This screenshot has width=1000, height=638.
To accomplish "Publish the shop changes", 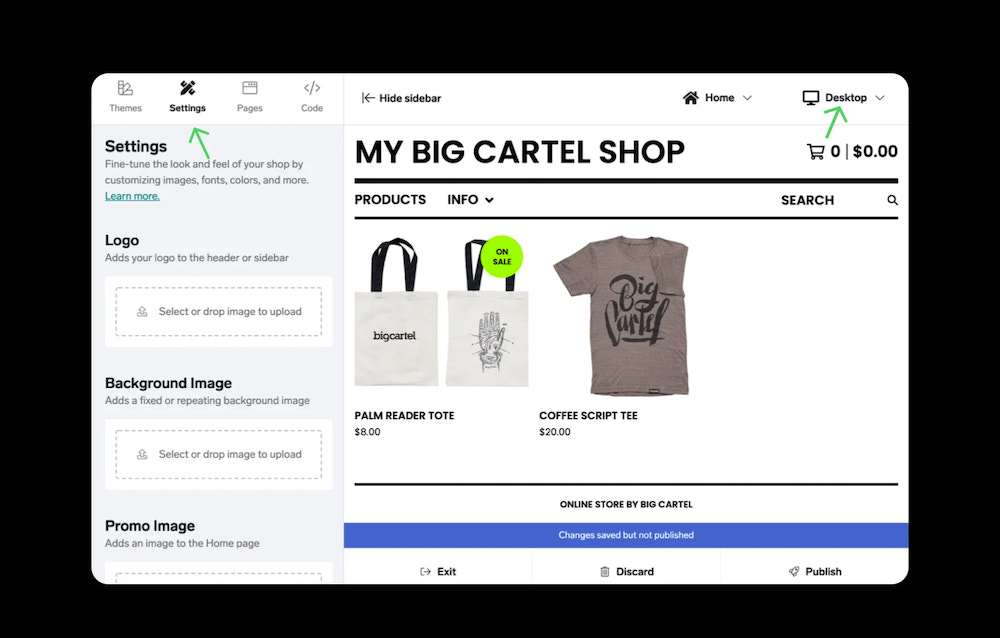I will [x=815, y=572].
